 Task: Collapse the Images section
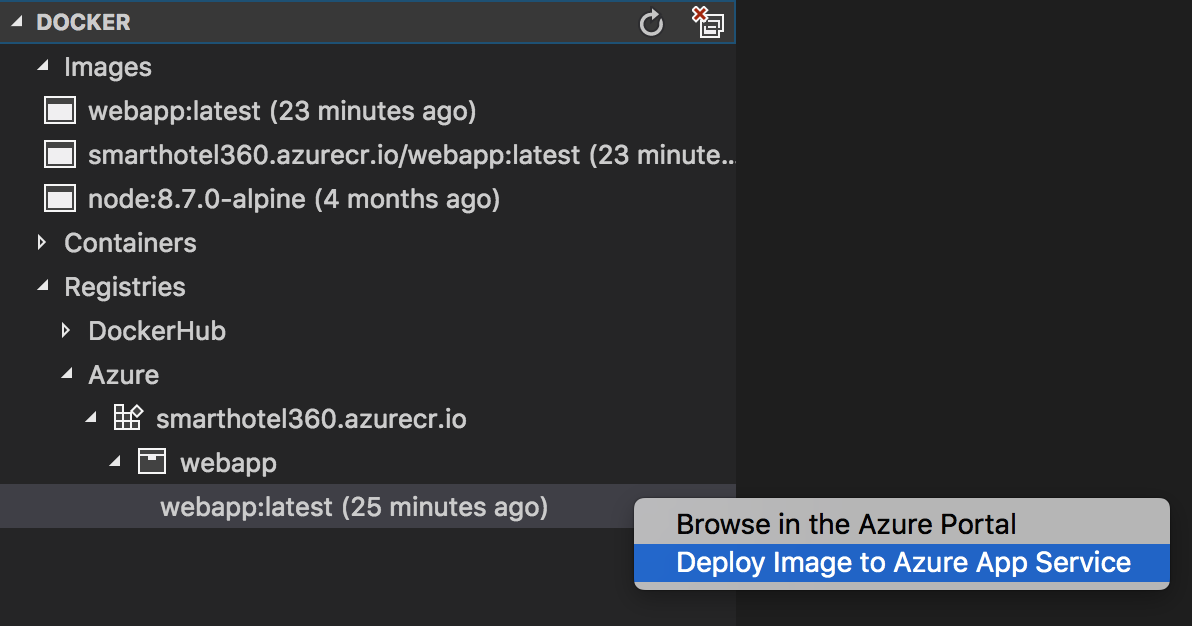point(43,66)
